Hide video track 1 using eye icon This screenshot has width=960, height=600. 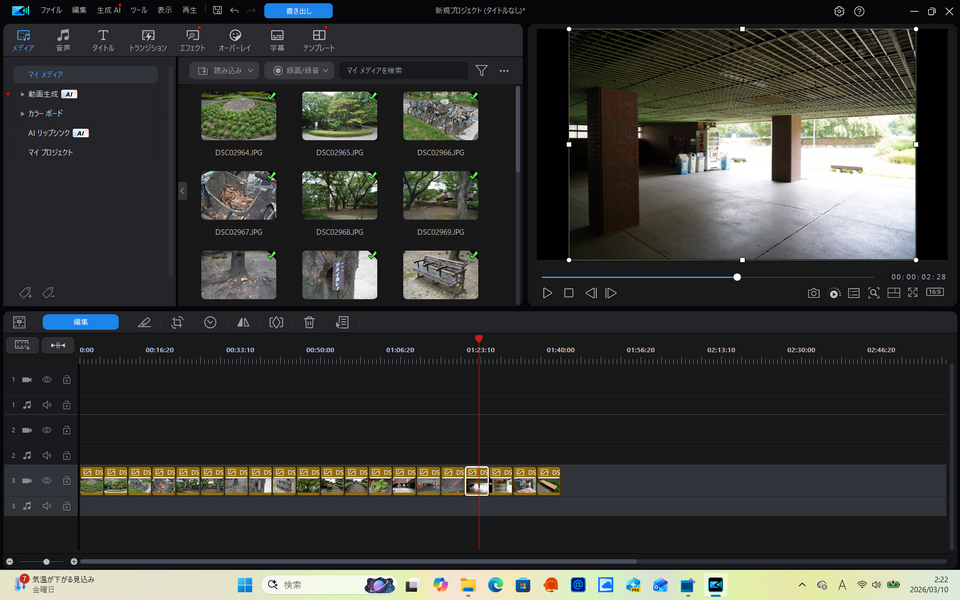coord(47,380)
